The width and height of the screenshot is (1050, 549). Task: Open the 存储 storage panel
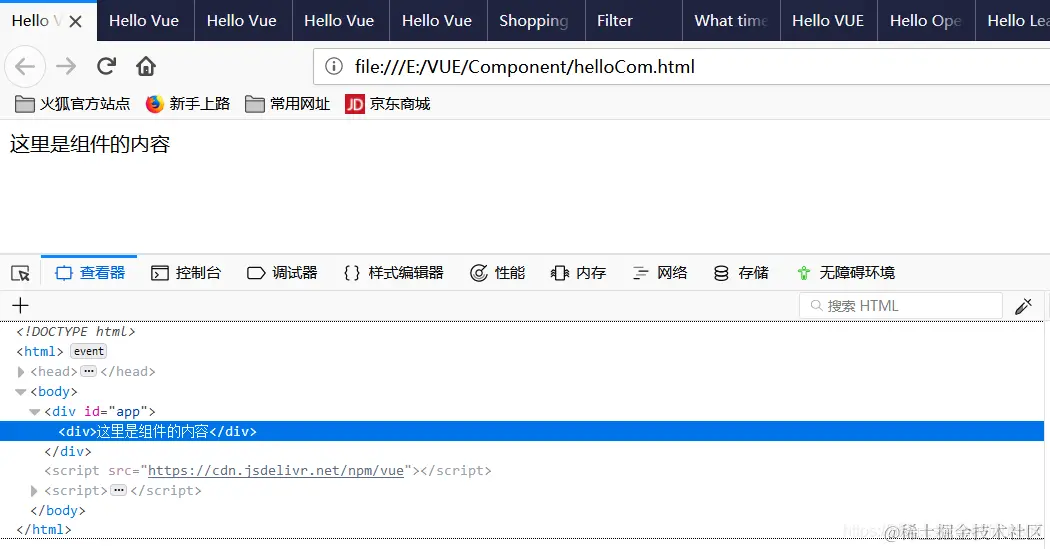[741, 273]
